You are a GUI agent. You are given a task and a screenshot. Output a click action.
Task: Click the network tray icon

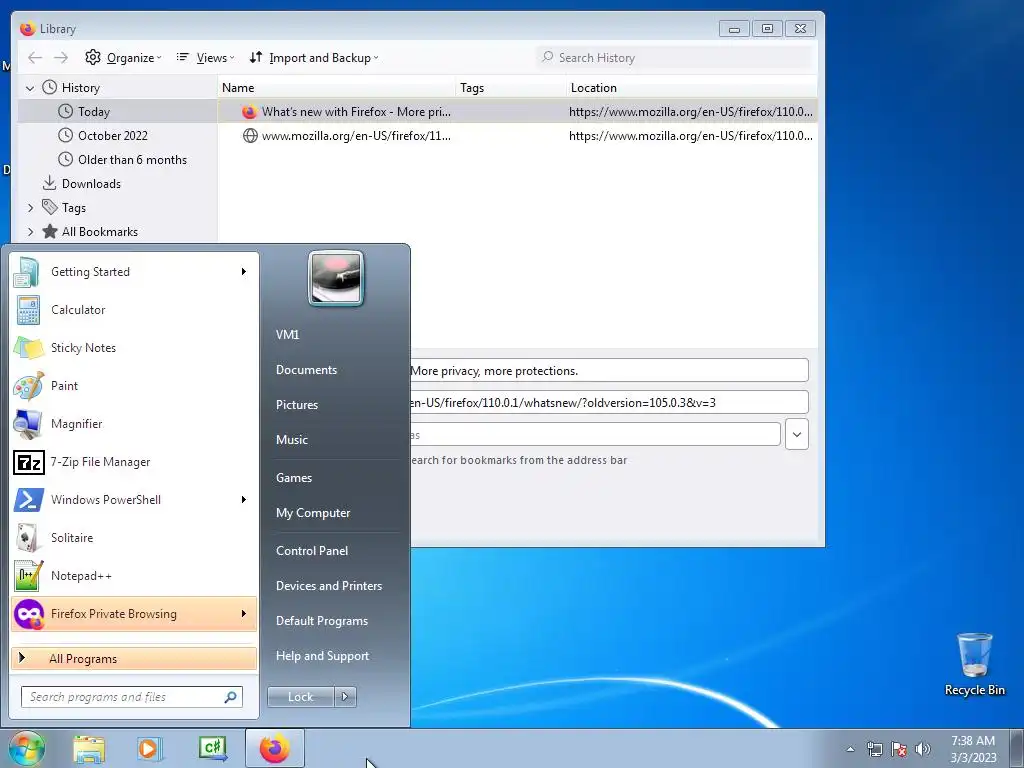click(x=874, y=749)
